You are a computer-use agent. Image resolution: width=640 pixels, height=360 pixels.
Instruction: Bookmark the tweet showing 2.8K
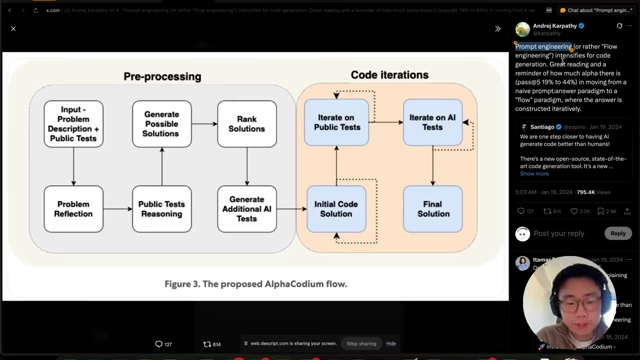[607, 211]
